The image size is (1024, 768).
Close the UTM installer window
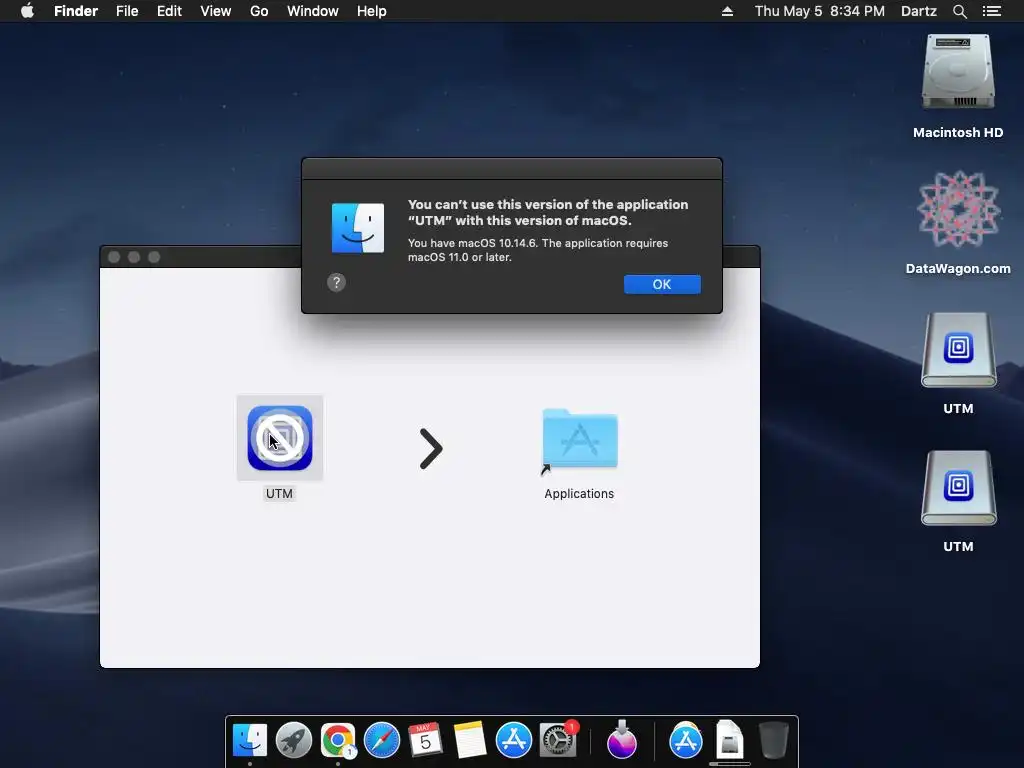click(114, 257)
